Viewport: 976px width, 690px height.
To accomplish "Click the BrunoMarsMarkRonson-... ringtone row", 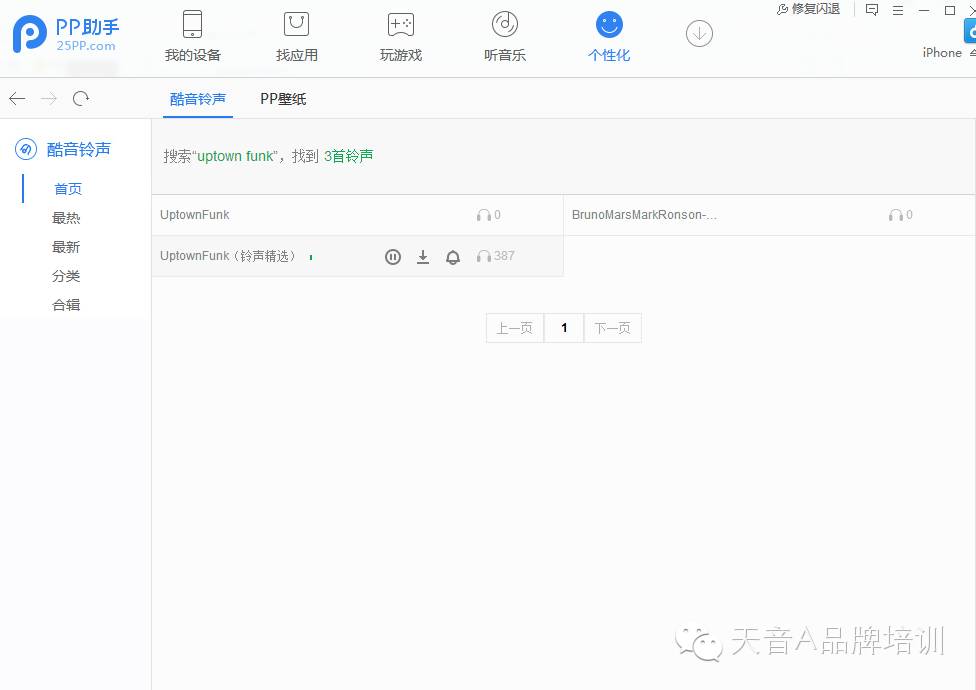I will [x=769, y=215].
